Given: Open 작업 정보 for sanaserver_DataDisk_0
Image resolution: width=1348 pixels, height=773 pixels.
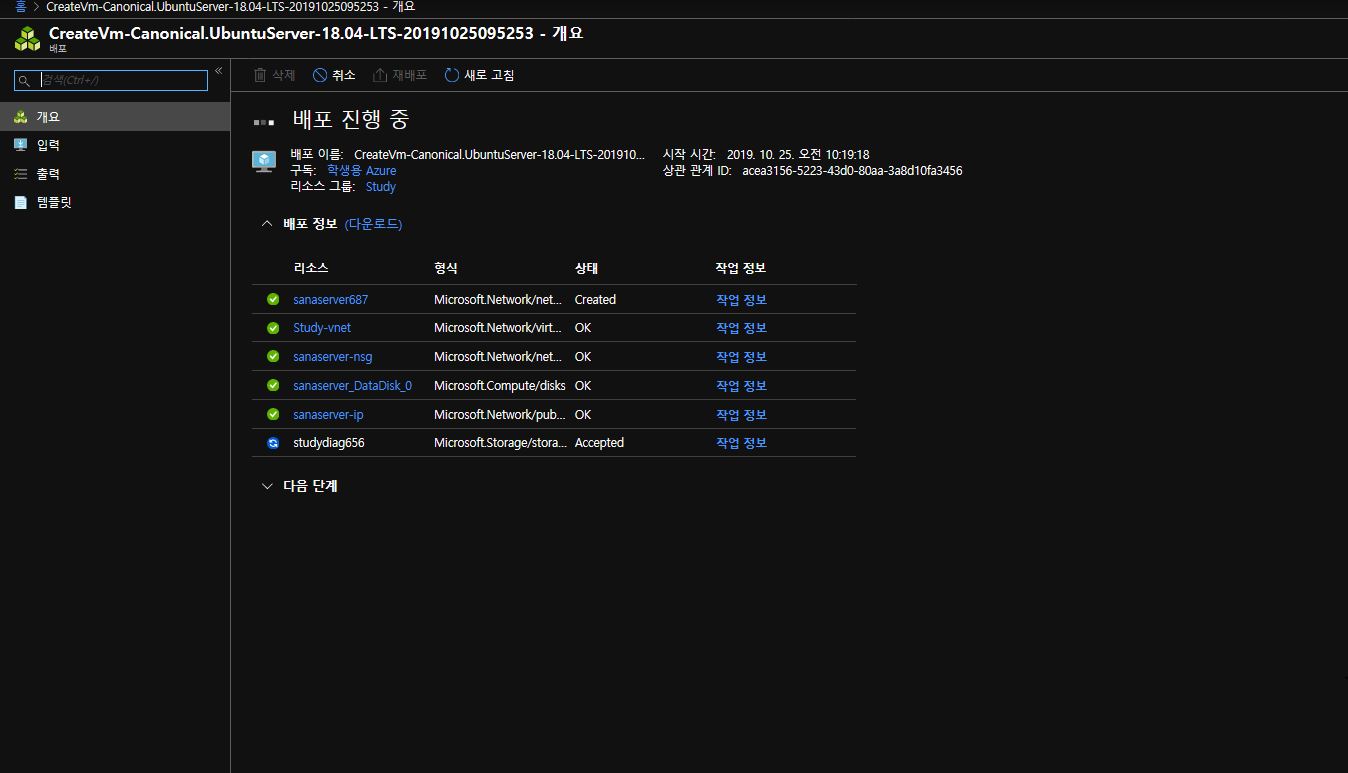Looking at the screenshot, I should coord(741,385).
